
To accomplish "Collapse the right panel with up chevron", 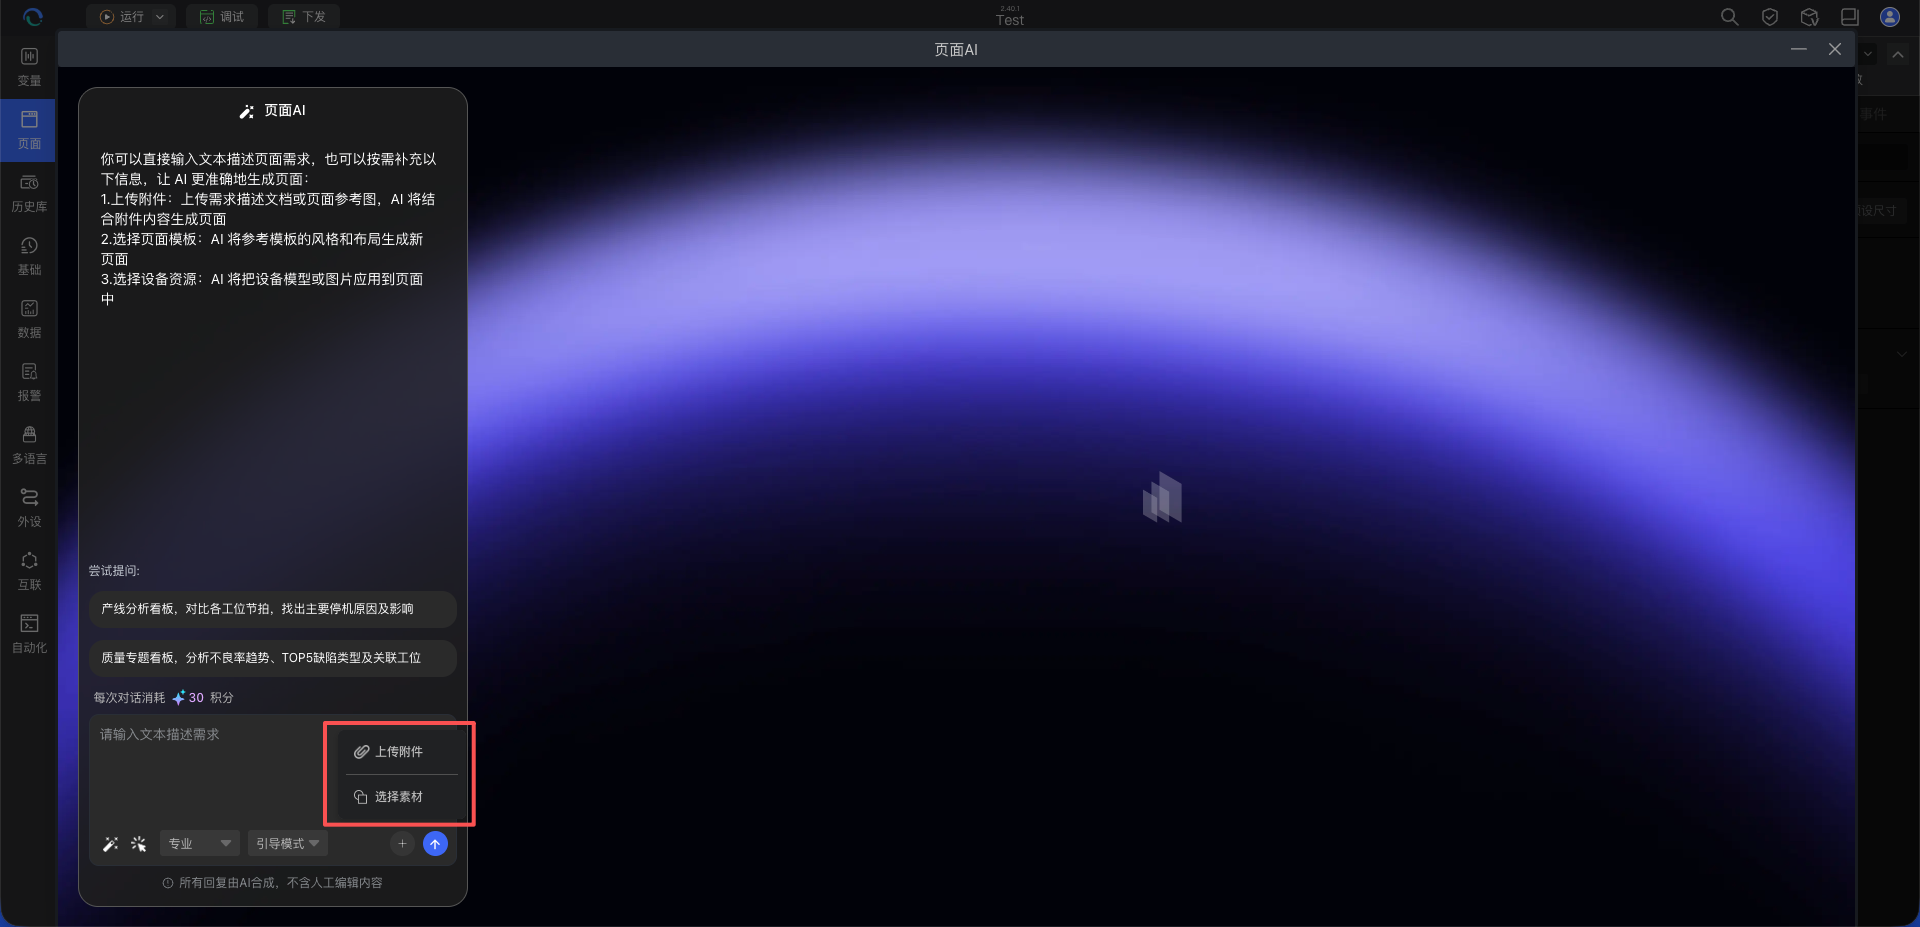I will [x=1897, y=55].
